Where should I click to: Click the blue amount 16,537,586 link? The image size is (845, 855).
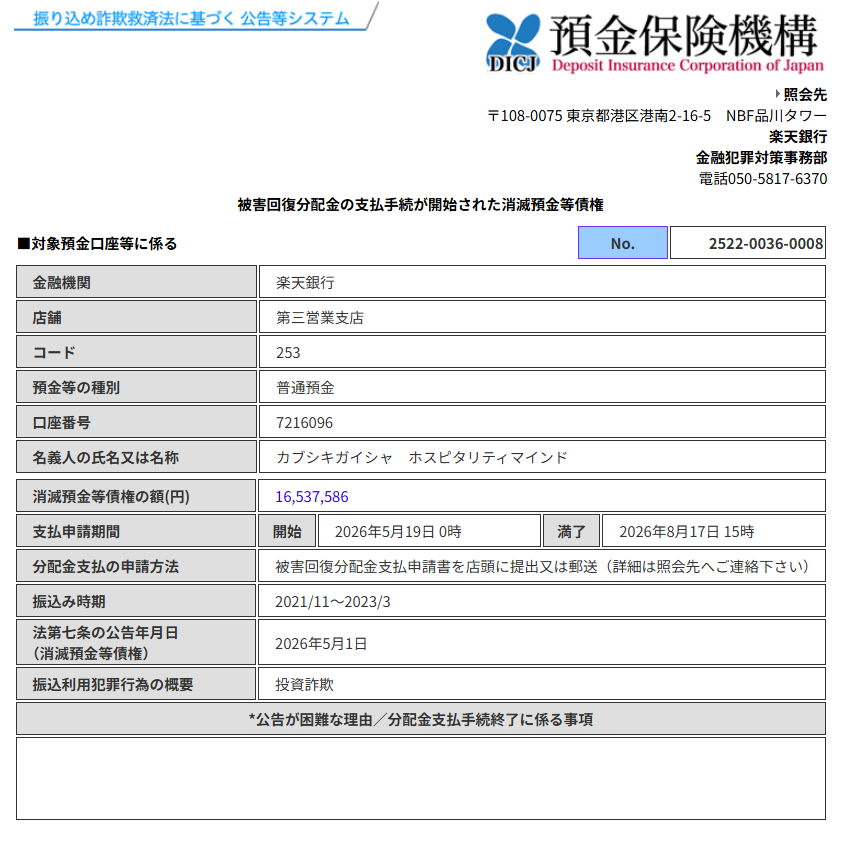click(312, 496)
